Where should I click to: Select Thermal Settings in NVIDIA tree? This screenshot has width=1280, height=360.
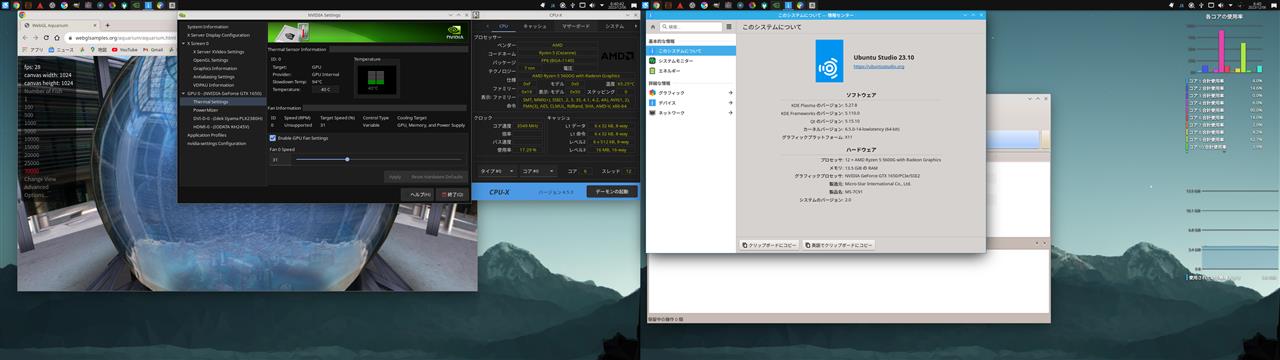point(210,102)
